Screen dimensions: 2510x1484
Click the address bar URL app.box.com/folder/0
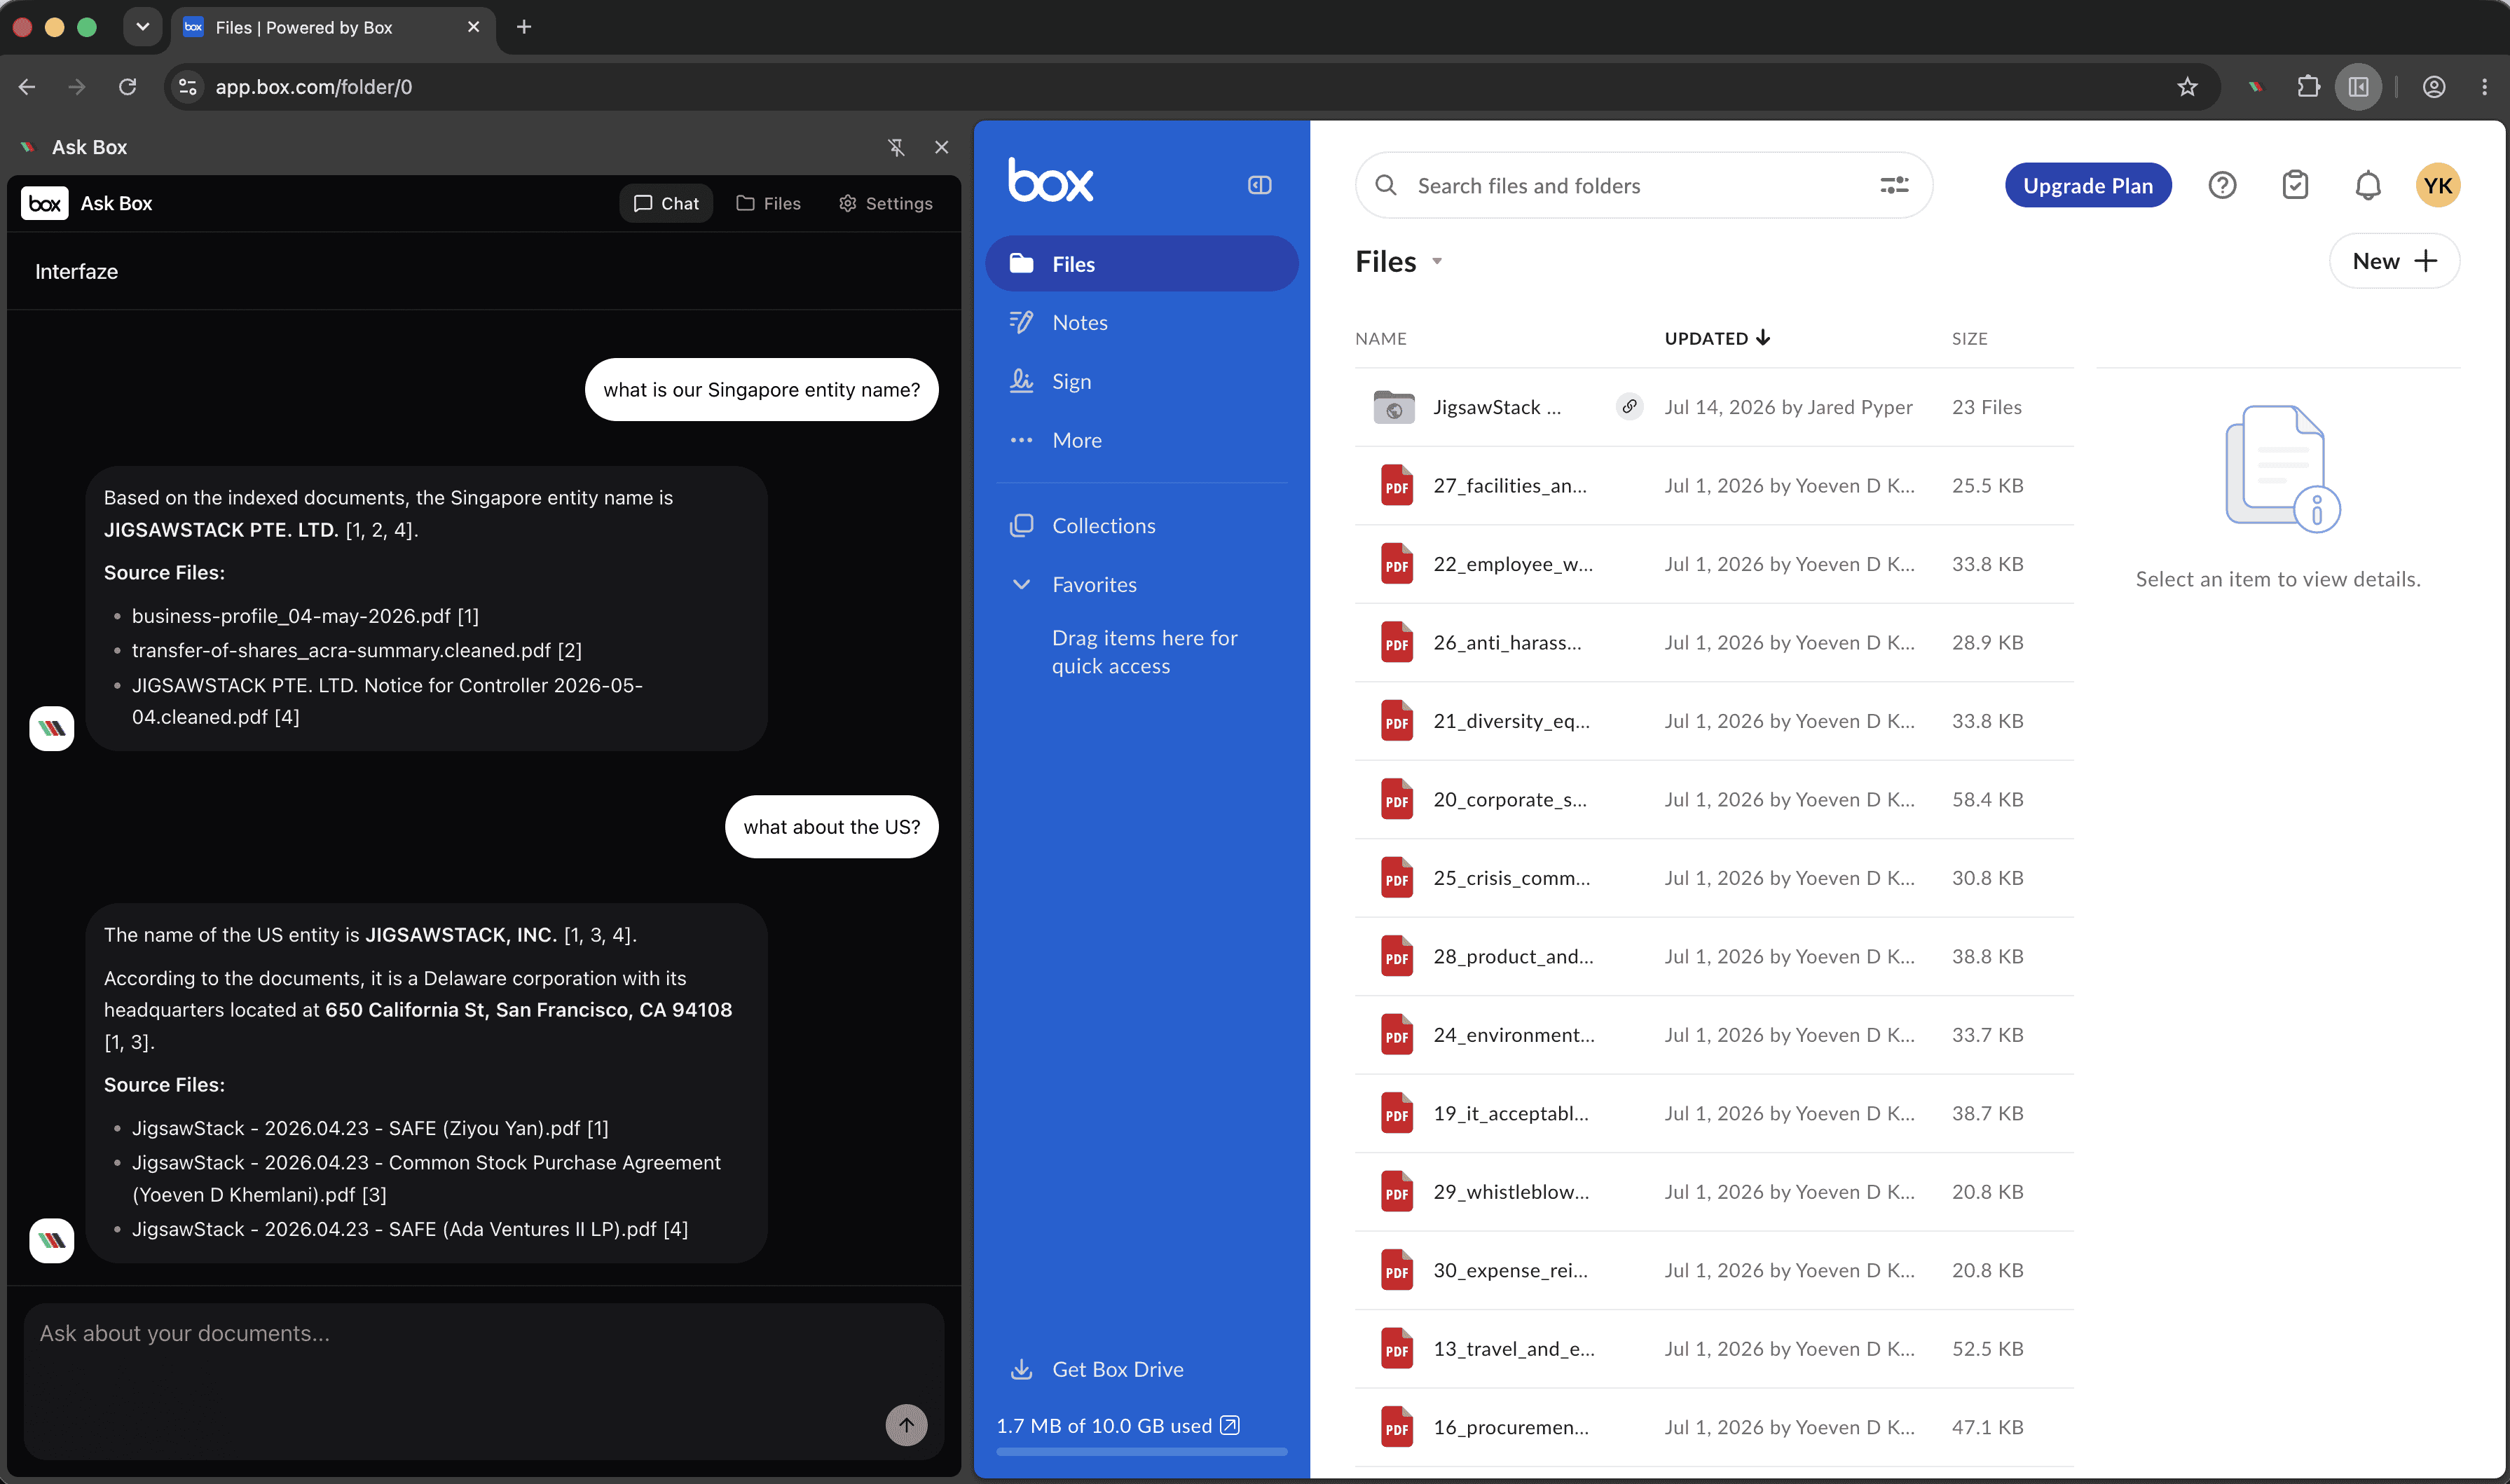[x=314, y=87]
